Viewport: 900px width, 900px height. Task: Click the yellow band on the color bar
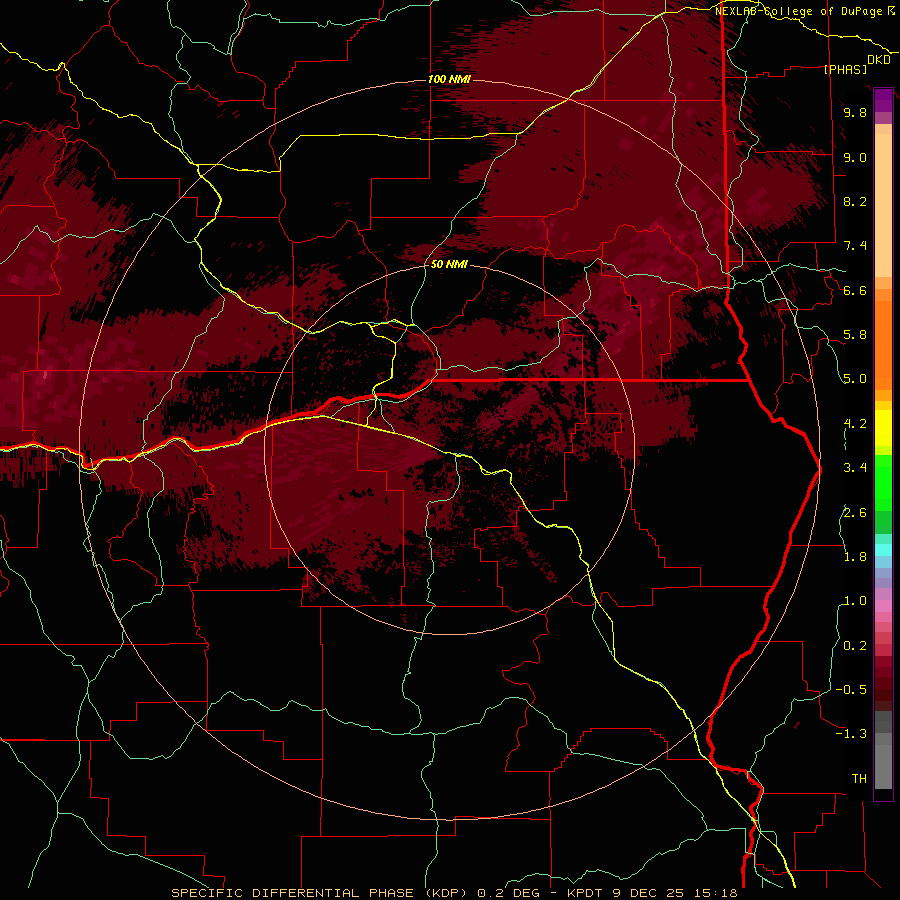(883, 428)
